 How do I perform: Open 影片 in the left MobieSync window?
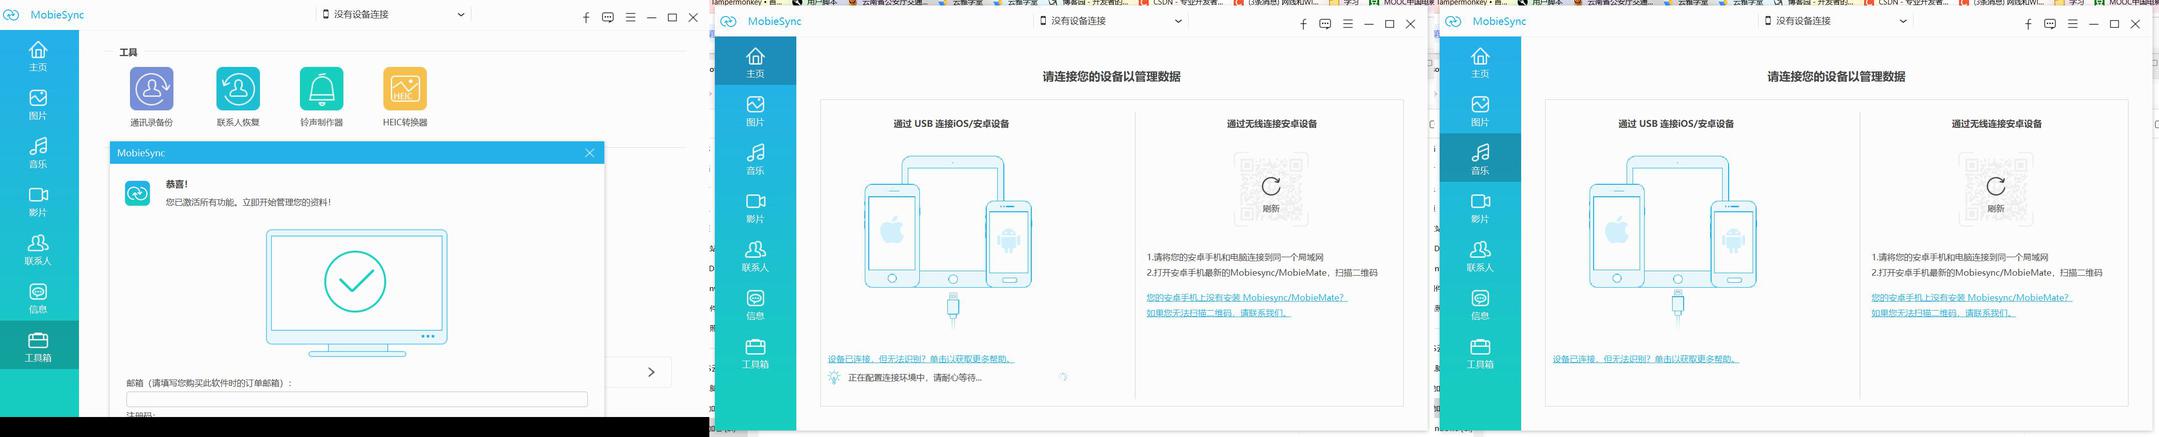38,200
